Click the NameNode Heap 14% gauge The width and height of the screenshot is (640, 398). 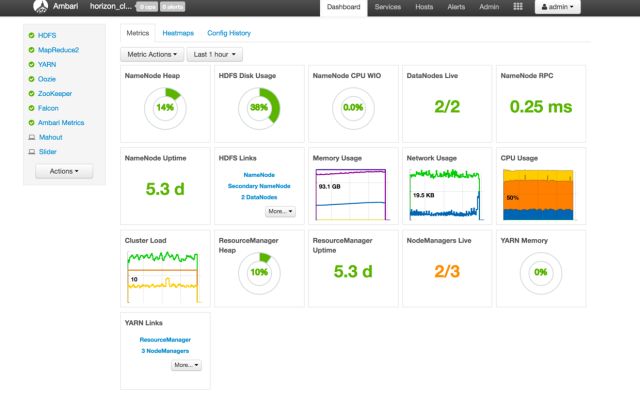(x=165, y=108)
